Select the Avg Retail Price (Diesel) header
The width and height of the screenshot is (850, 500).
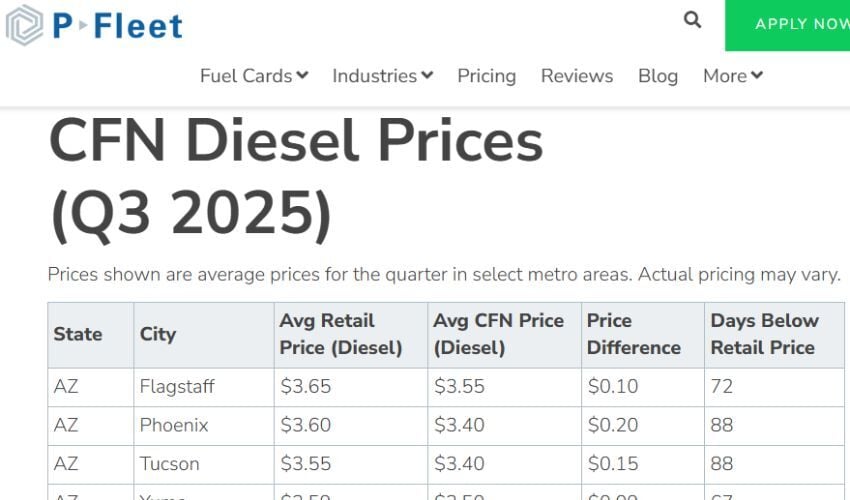[x=341, y=334]
